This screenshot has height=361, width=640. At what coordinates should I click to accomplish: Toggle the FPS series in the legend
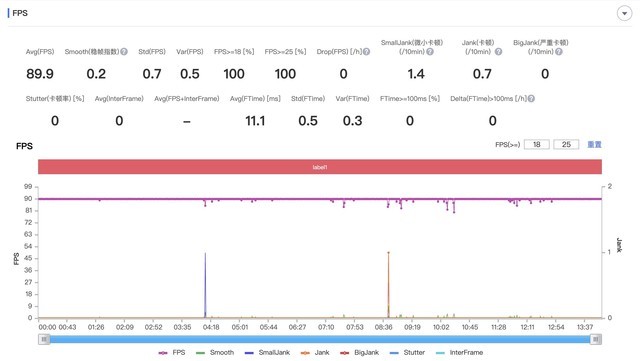[172, 352]
